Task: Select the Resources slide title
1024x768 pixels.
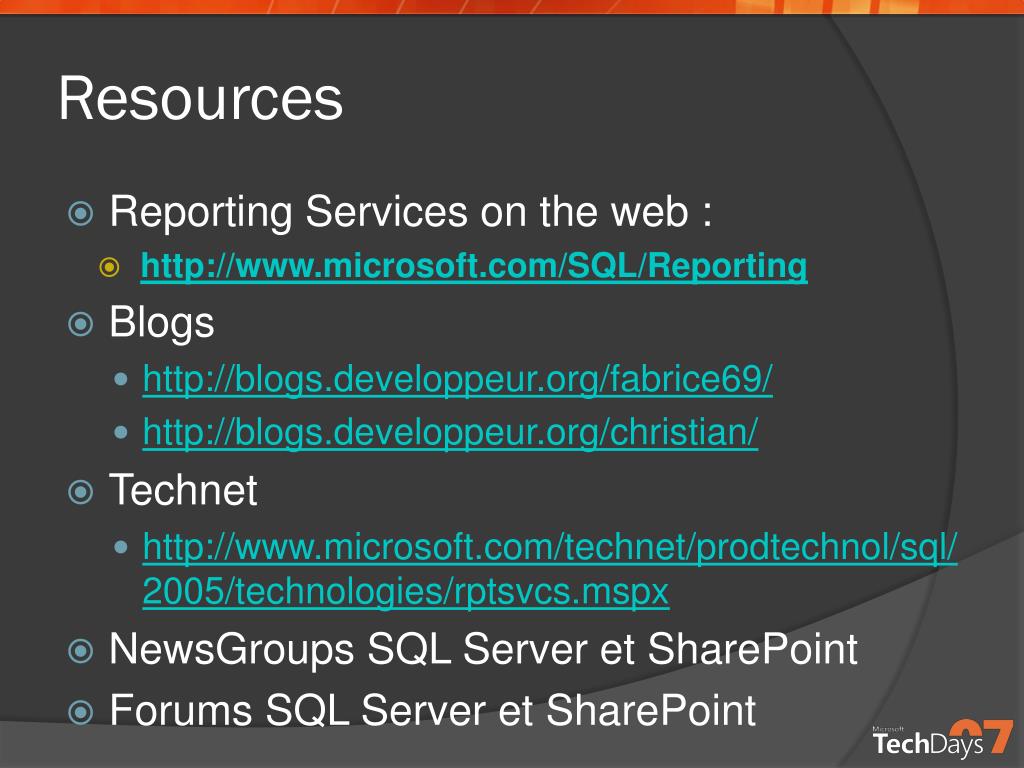Action: point(200,99)
